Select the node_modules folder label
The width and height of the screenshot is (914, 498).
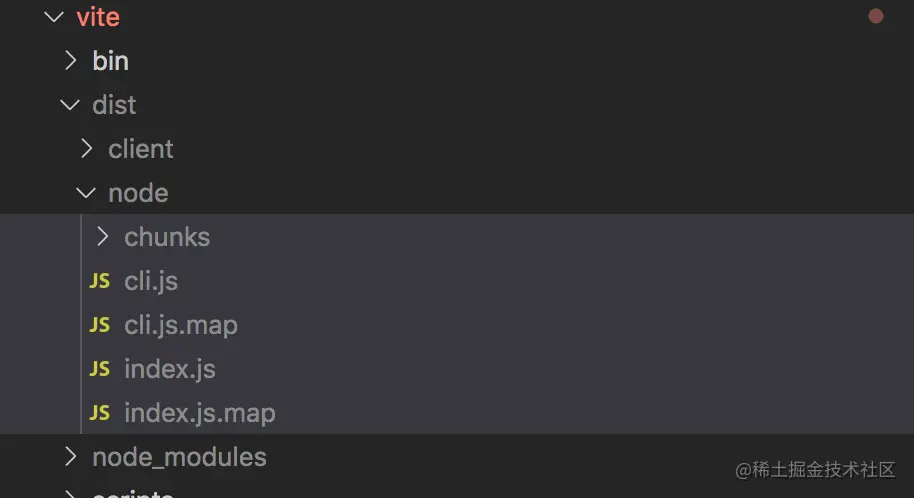coord(179,457)
